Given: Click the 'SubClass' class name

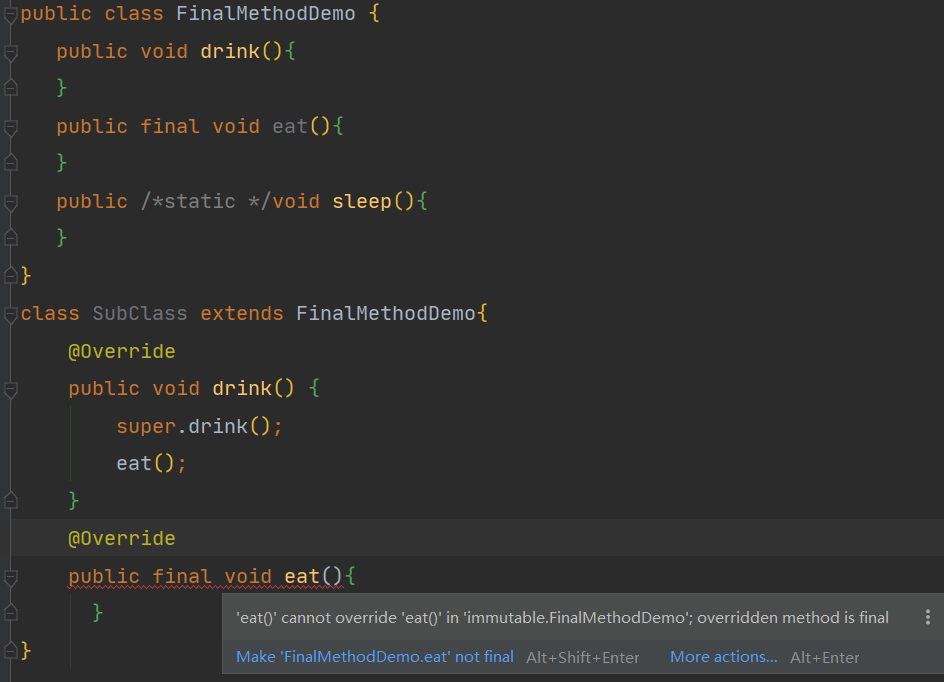Looking at the screenshot, I should [140, 314].
